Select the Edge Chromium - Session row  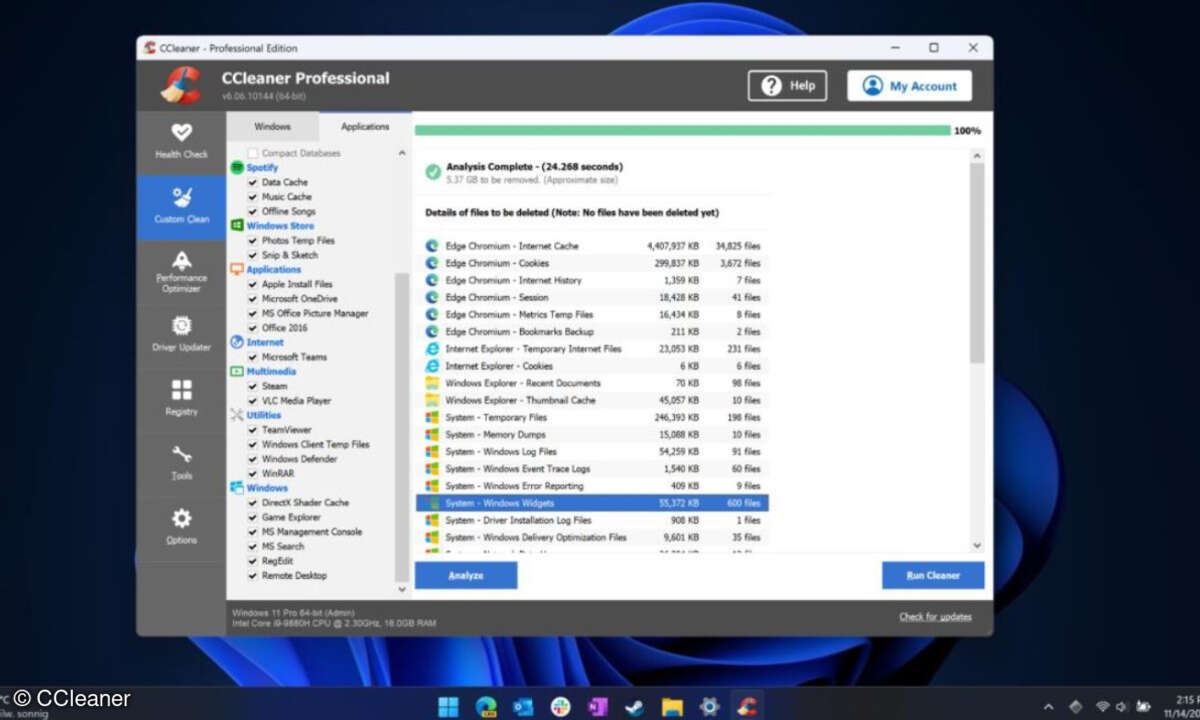click(x=592, y=297)
